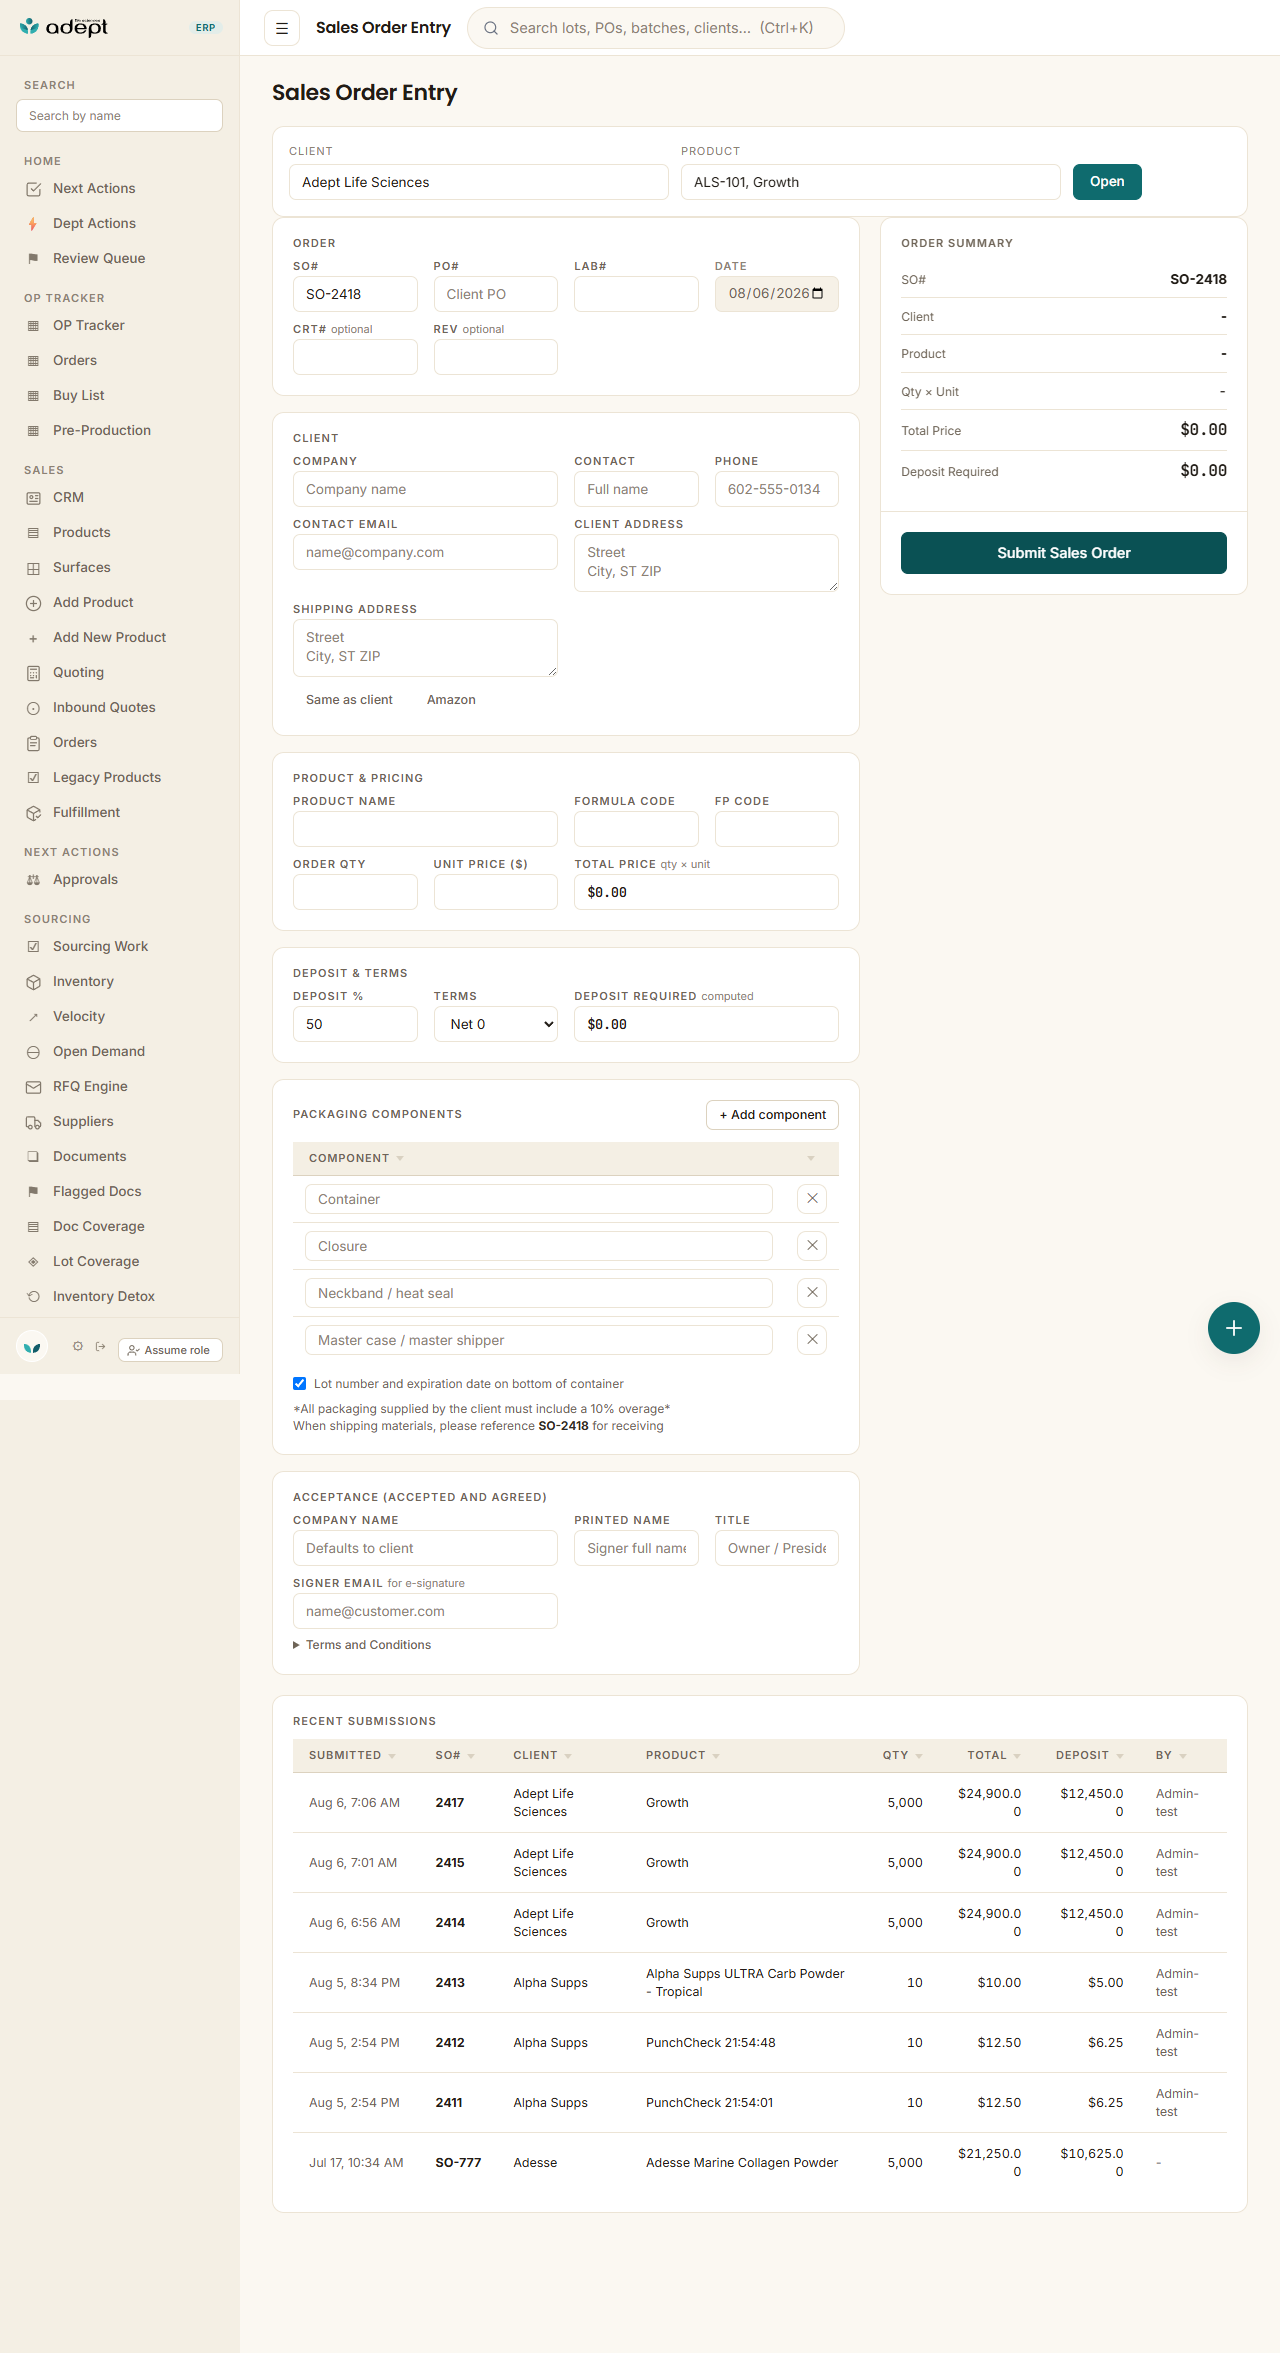Remove the Neckband / heat seal component row
This screenshot has height=2353, width=1280.
click(812, 1293)
